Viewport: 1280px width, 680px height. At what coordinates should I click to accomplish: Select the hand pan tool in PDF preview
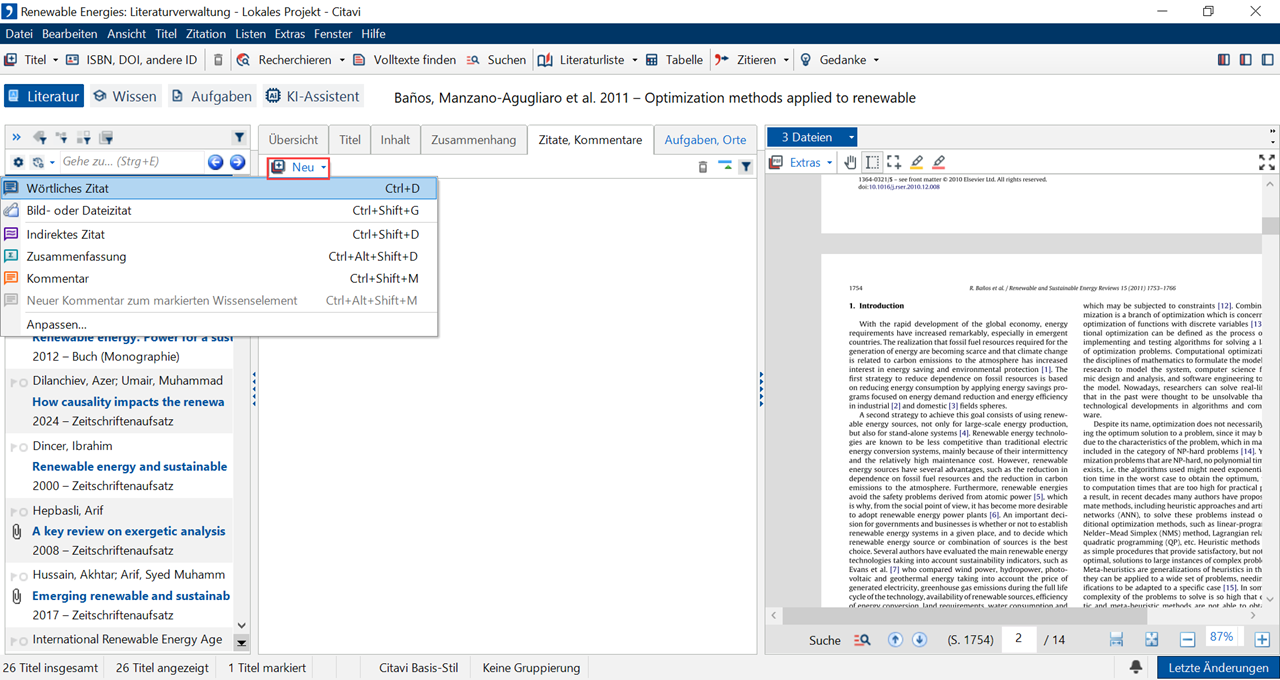coord(851,162)
